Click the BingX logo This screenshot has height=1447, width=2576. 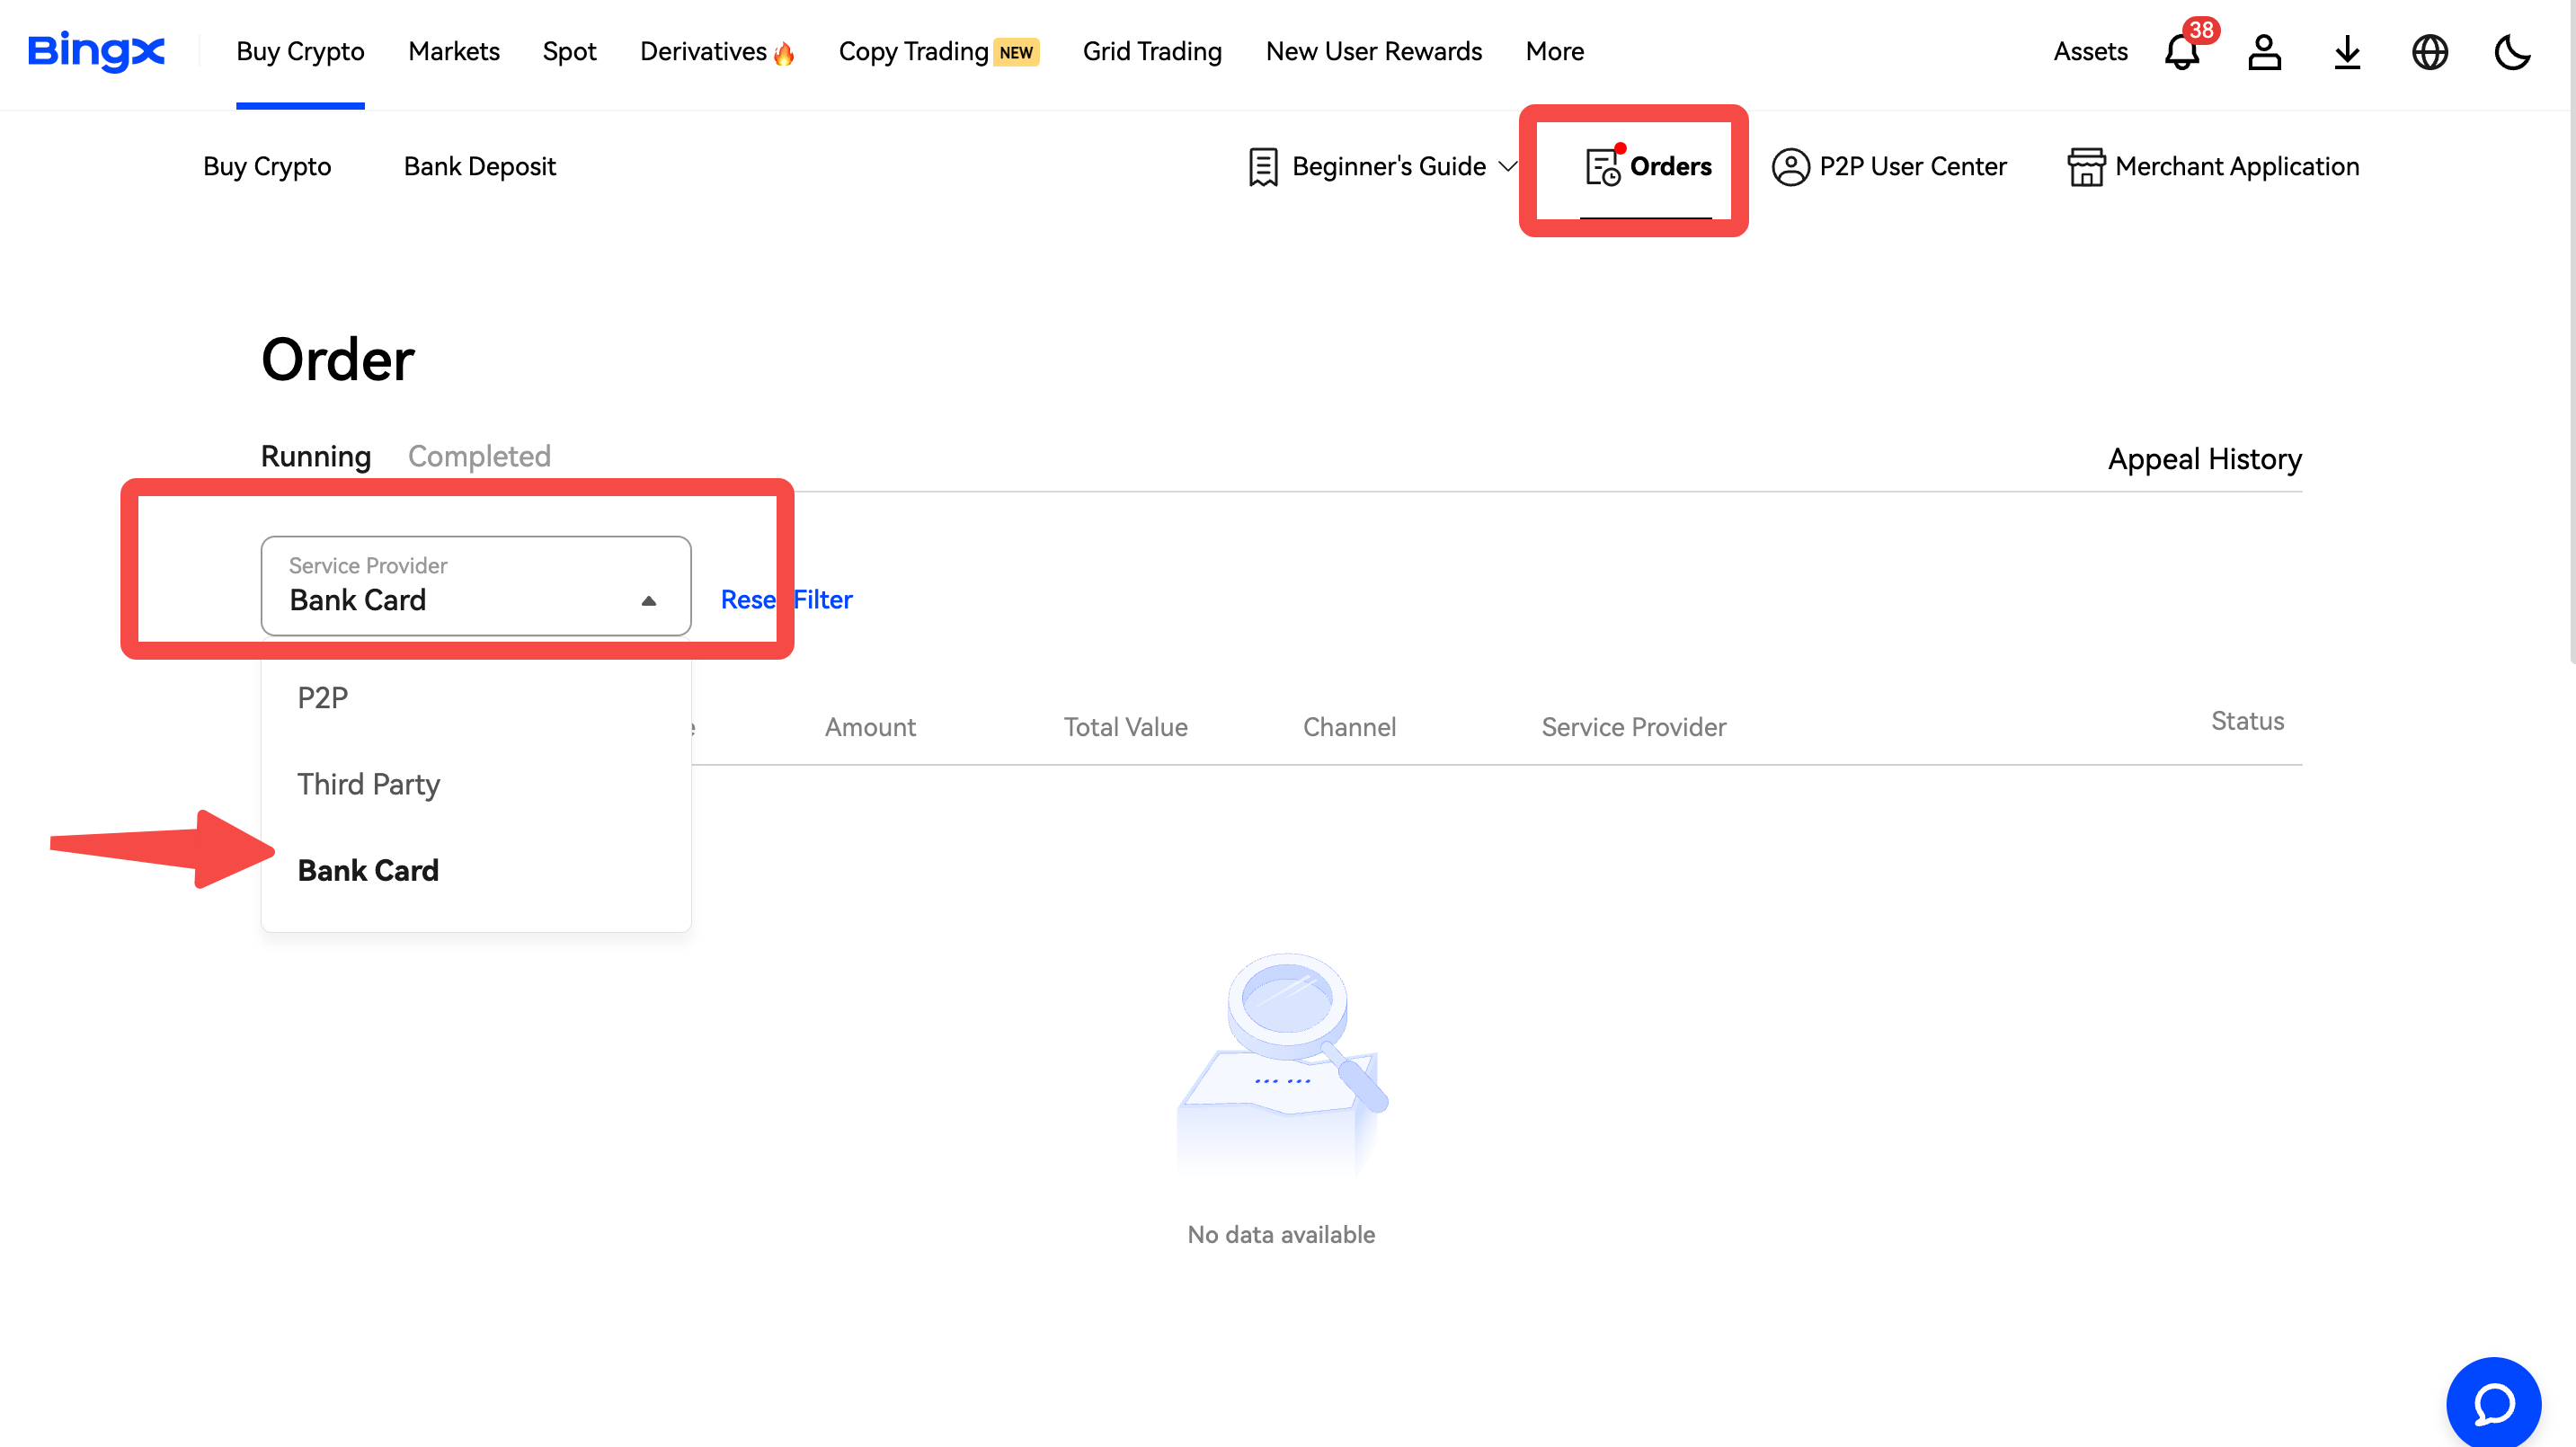(96, 51)
